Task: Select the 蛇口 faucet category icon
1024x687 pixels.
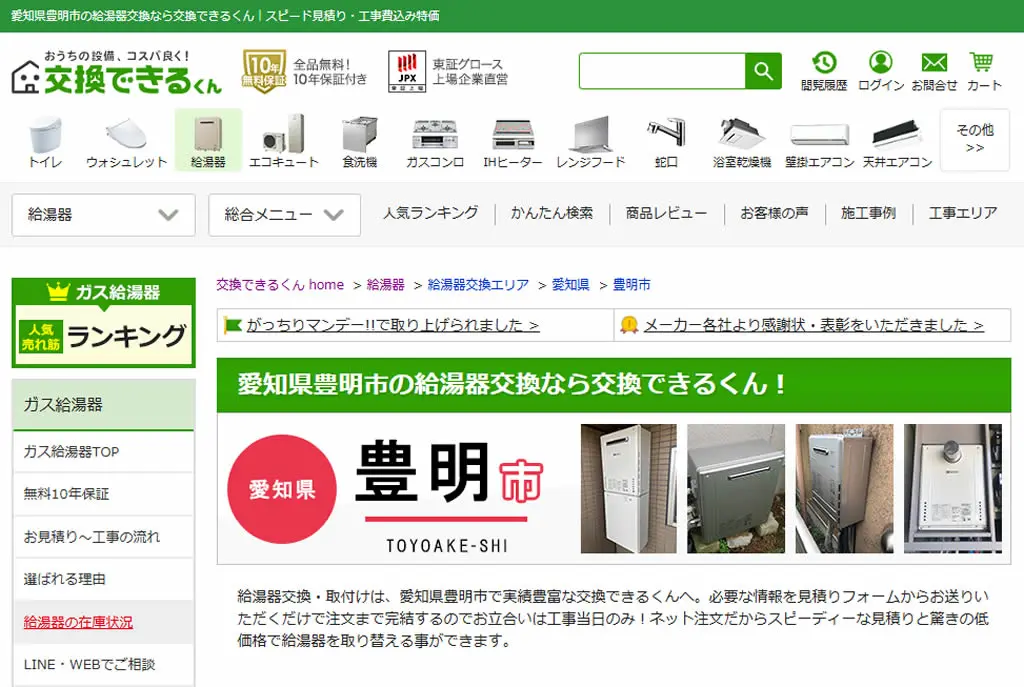Action: coord(666,142)
